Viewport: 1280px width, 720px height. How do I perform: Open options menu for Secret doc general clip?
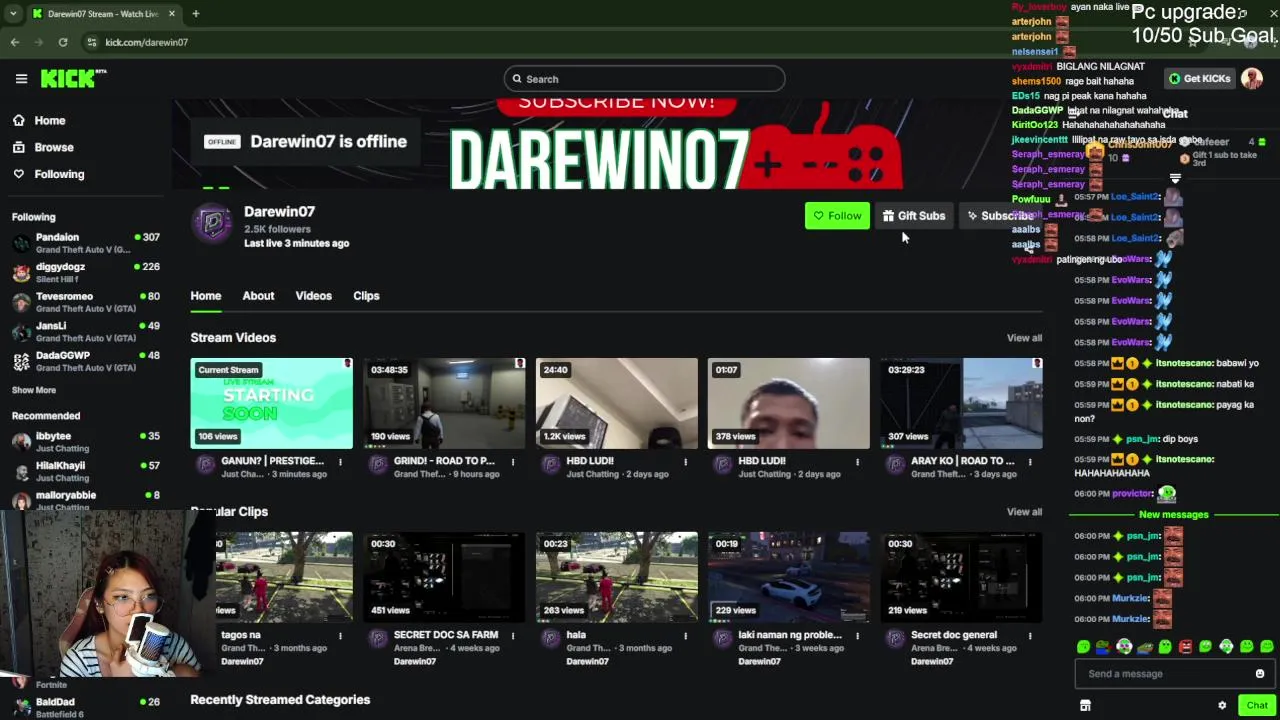1030,636
